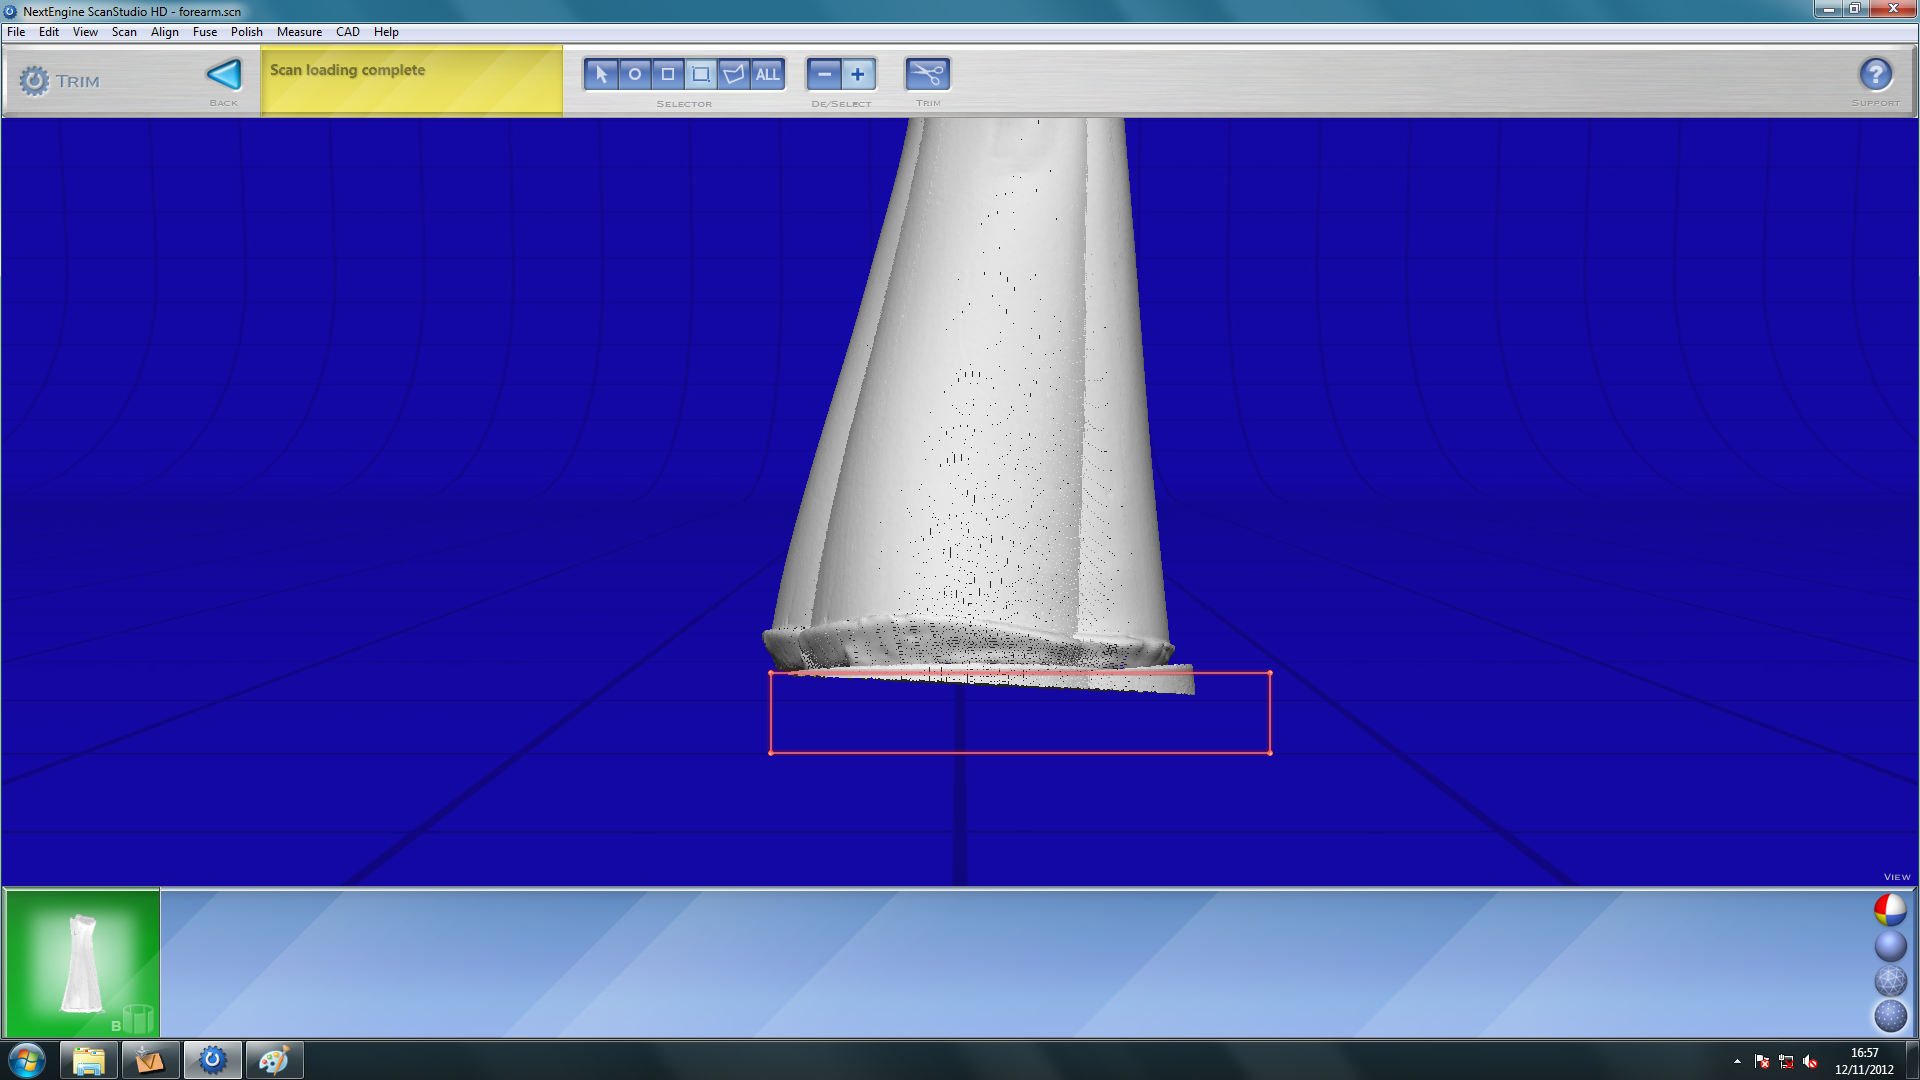This screenshot has height=1080, width=1920.
Task: Activate the rectangle marquee selector
Action: 700,73
